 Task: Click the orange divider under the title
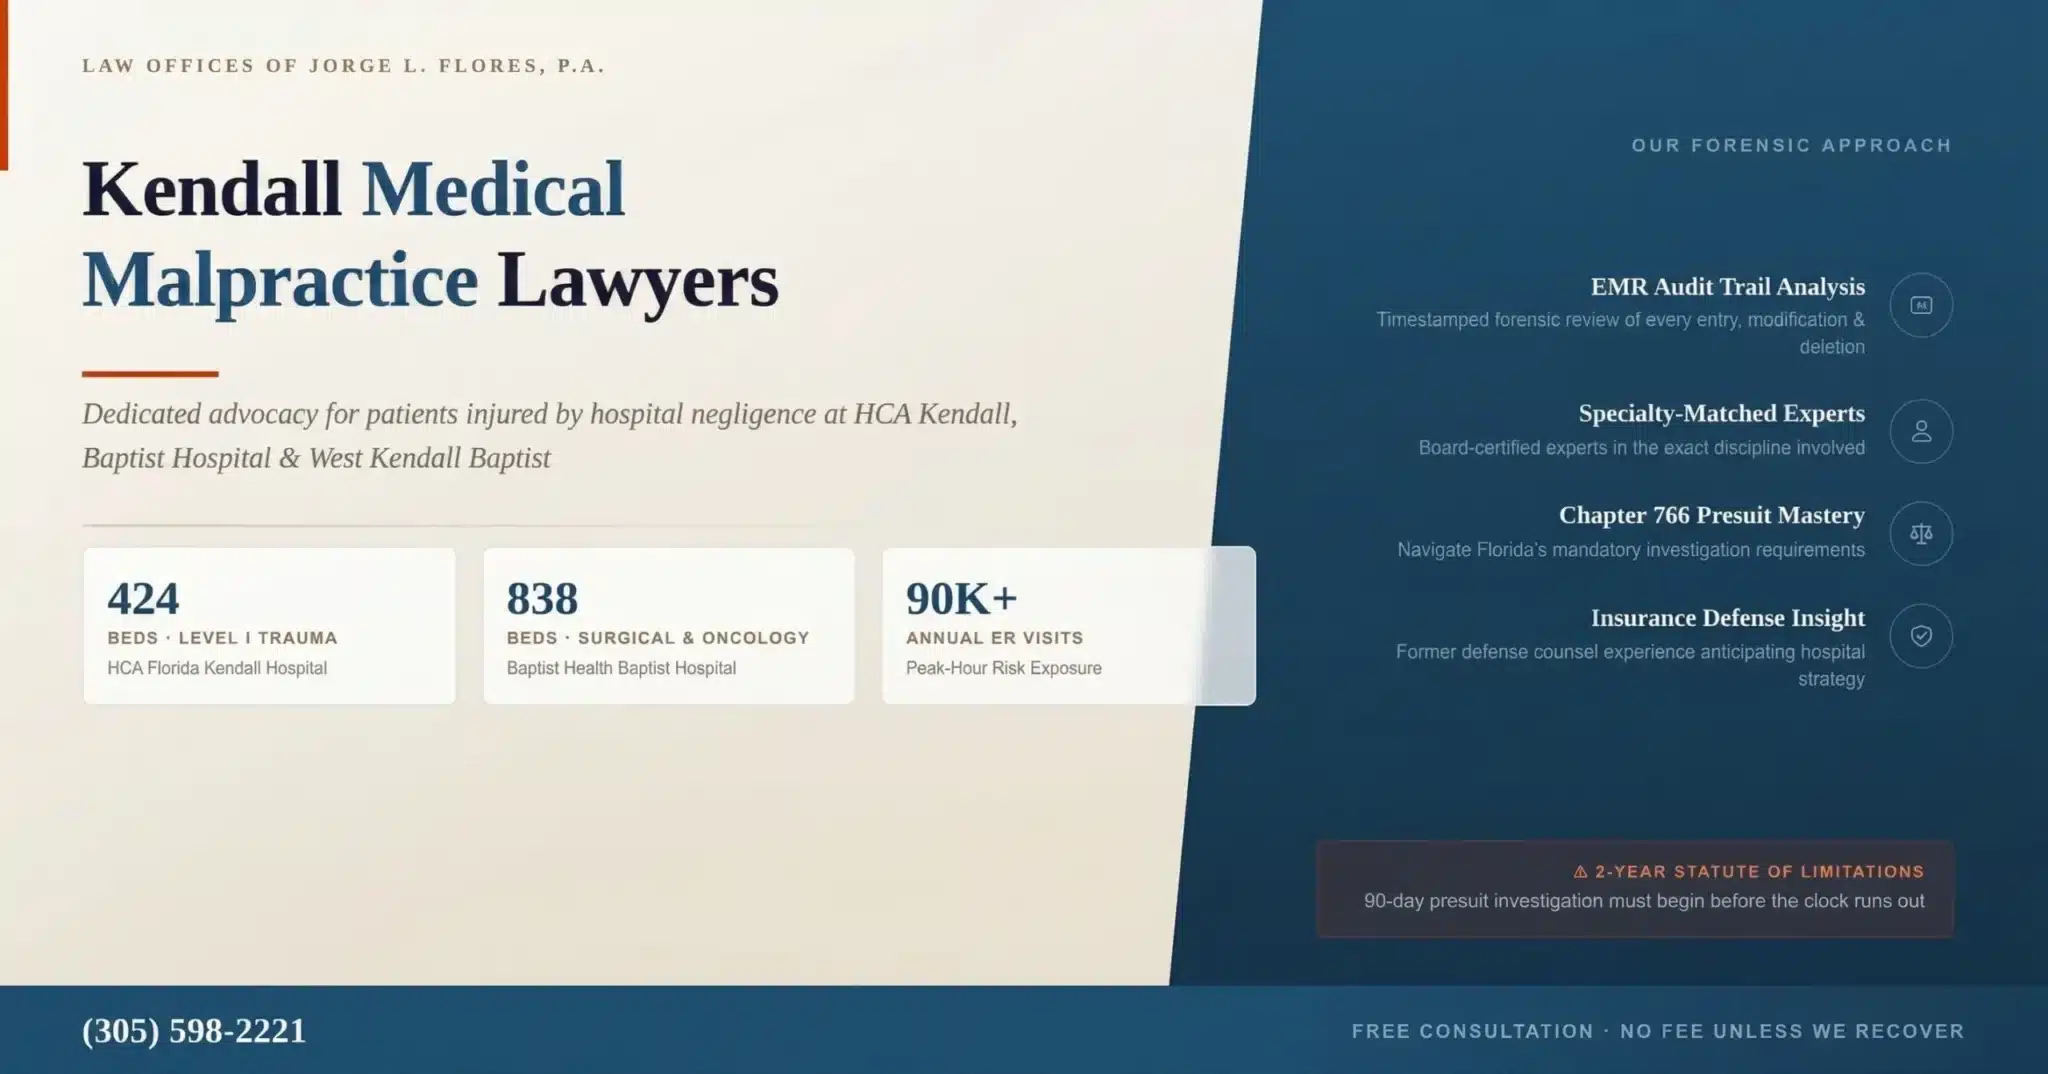150,374
